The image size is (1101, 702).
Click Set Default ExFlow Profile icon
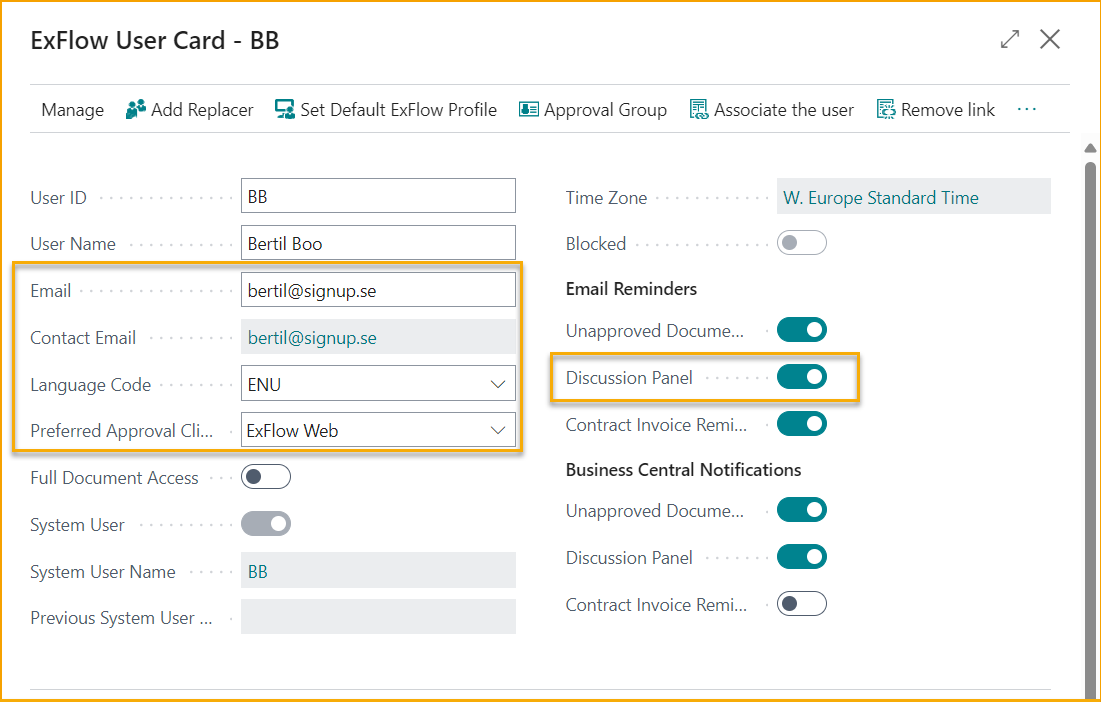tap(285, 110)
